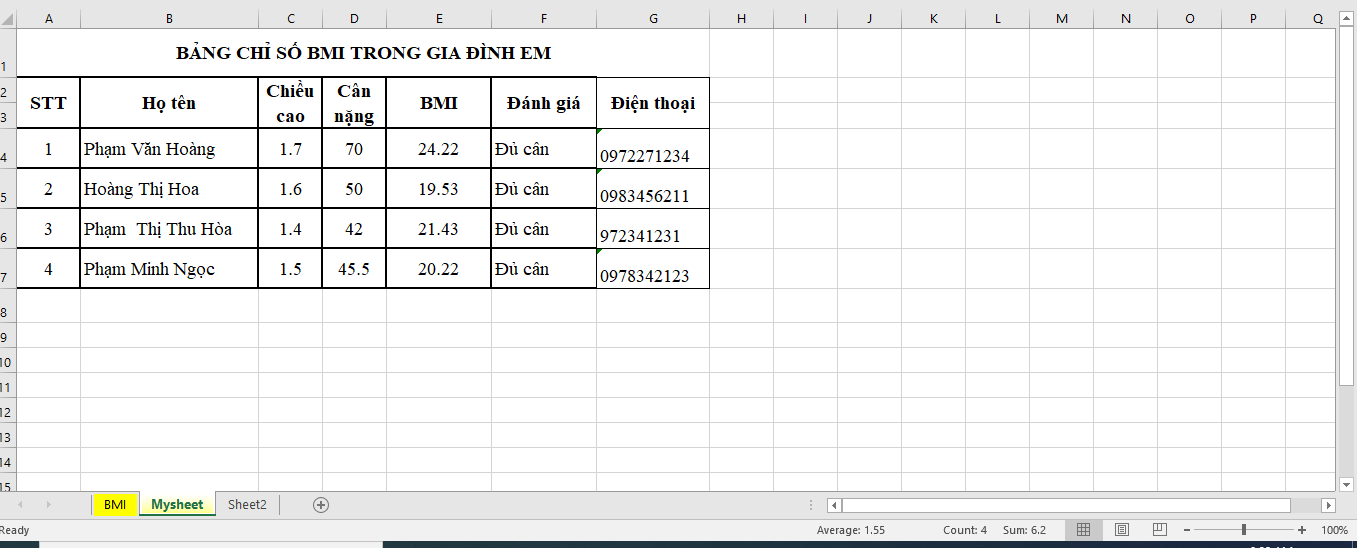Select cell Phạm Thị Thu Hòa
The image size is (1357, 548).
pyautogui.click(x=169, y=229)
